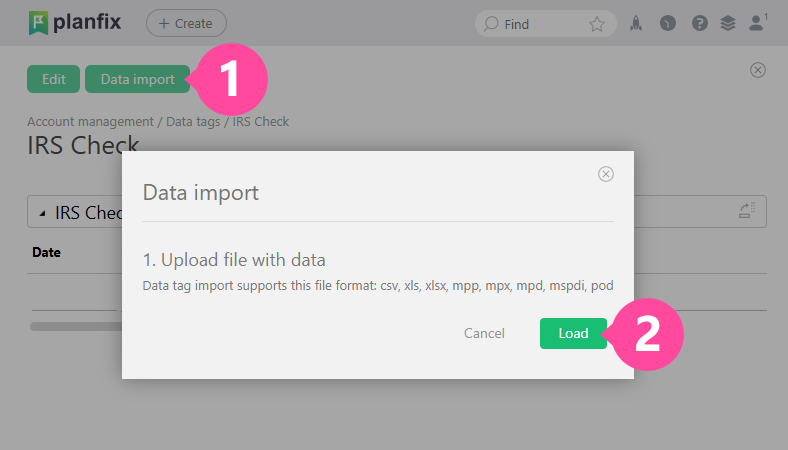Open the user profile icon
Screen dimensions: 788x450
757,24
